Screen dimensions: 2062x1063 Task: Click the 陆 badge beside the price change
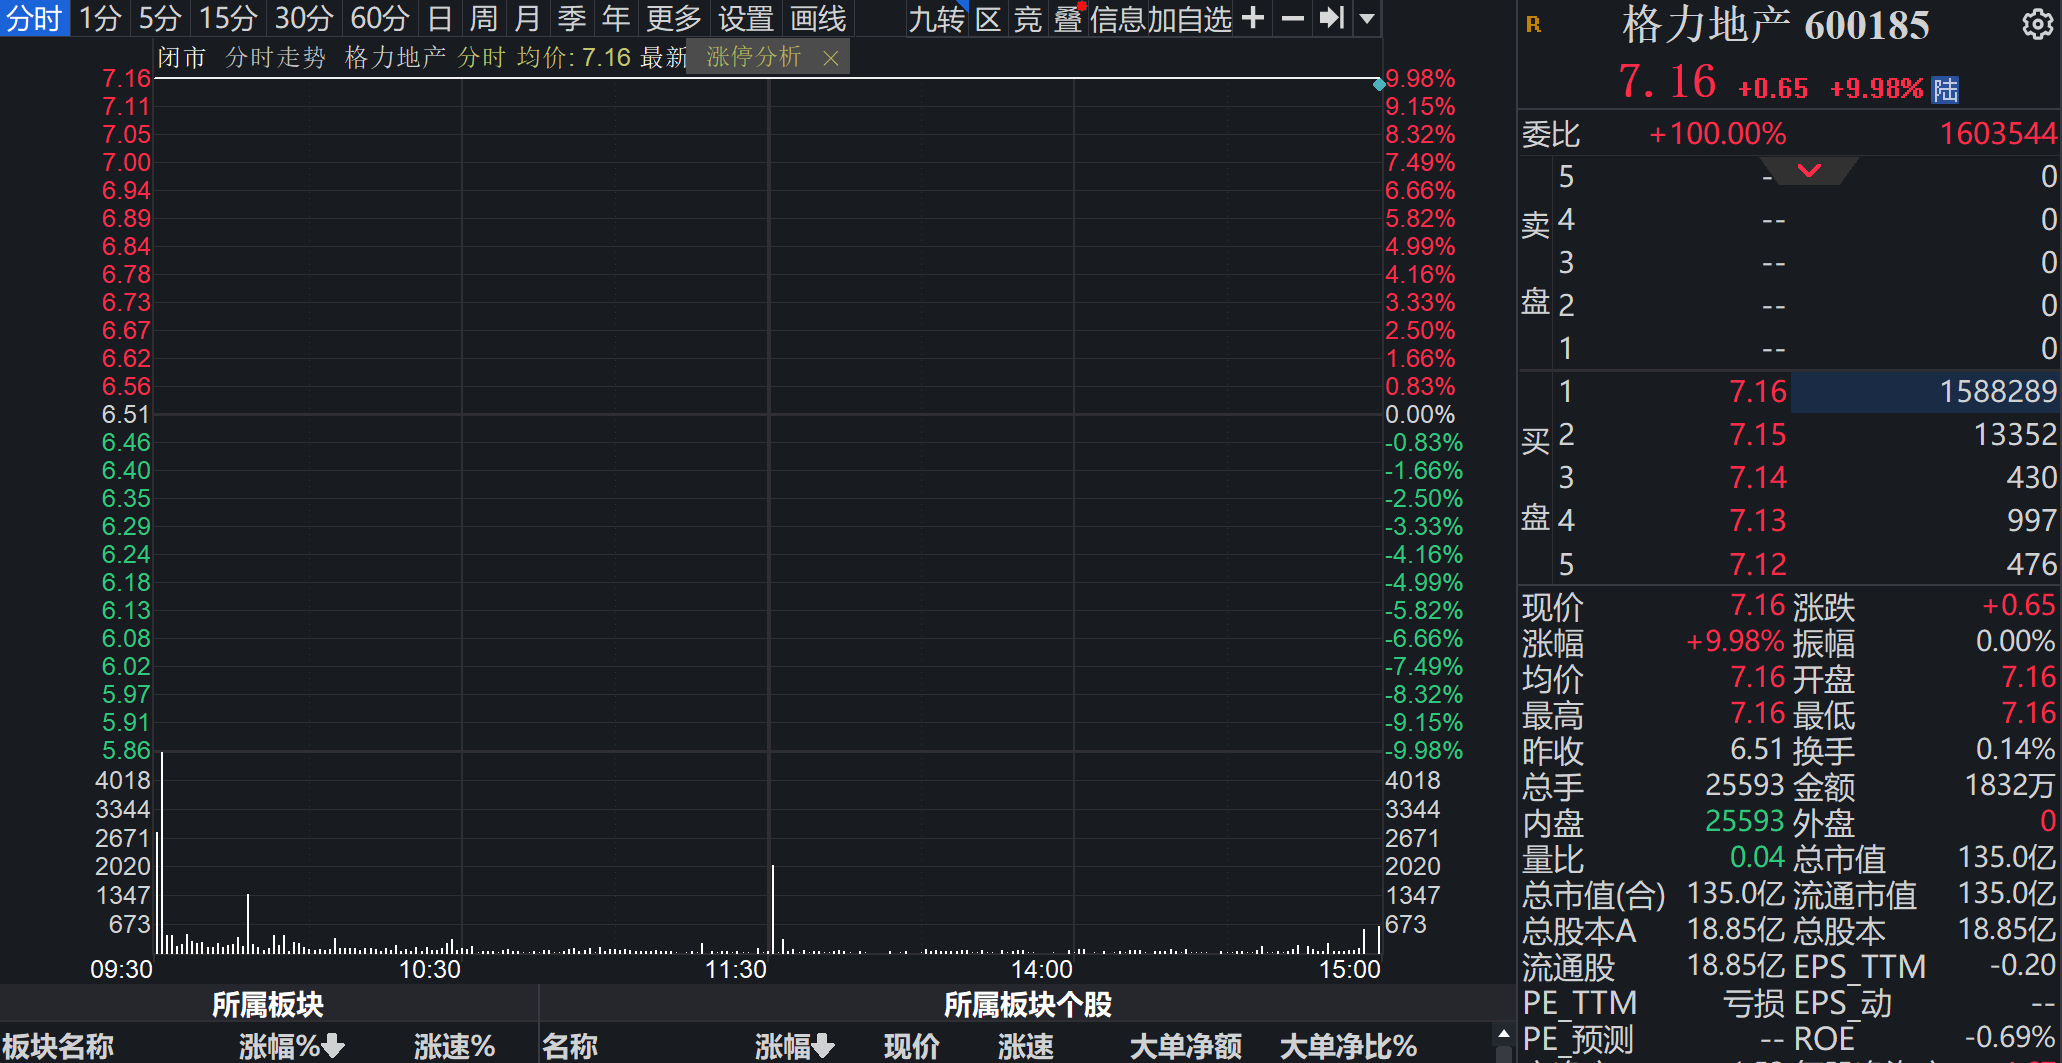[1945, 90]
